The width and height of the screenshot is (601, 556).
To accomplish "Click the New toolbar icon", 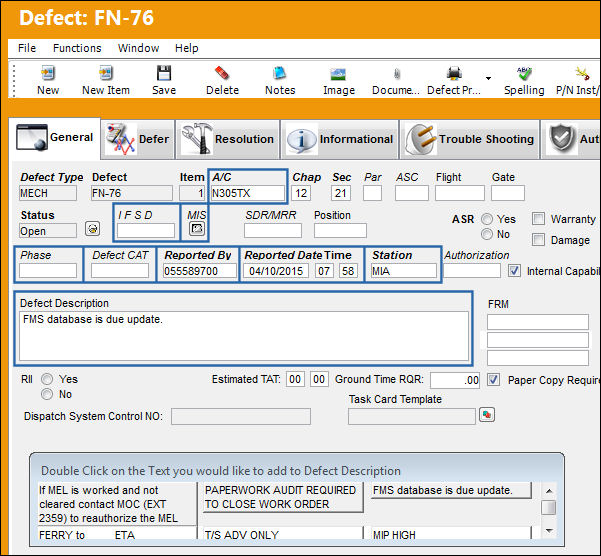I will tap(48, 73).
